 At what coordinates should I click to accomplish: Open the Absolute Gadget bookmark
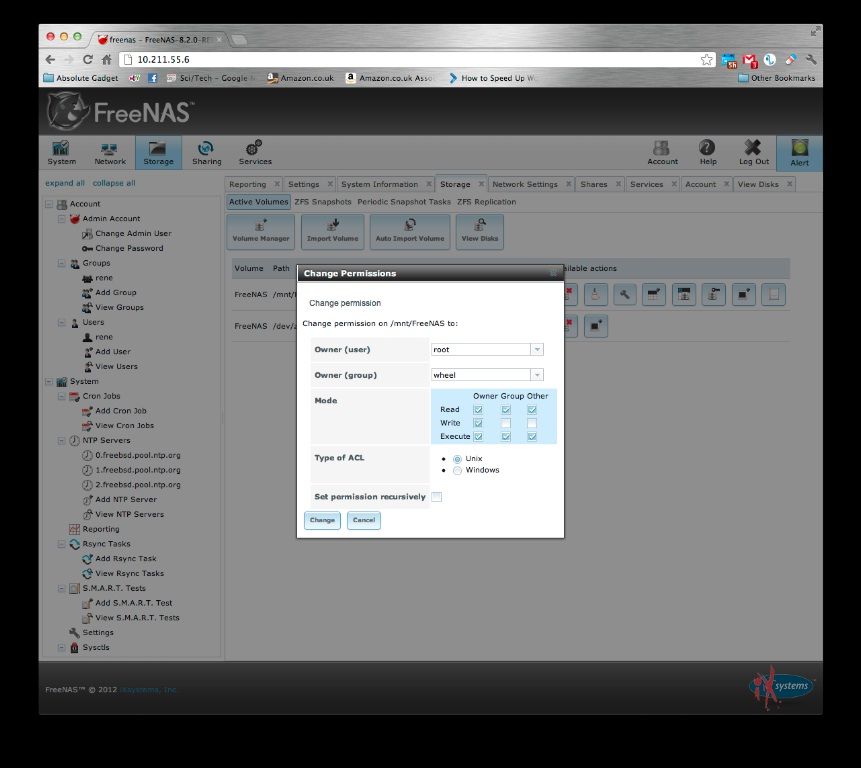tap(81, 78)
